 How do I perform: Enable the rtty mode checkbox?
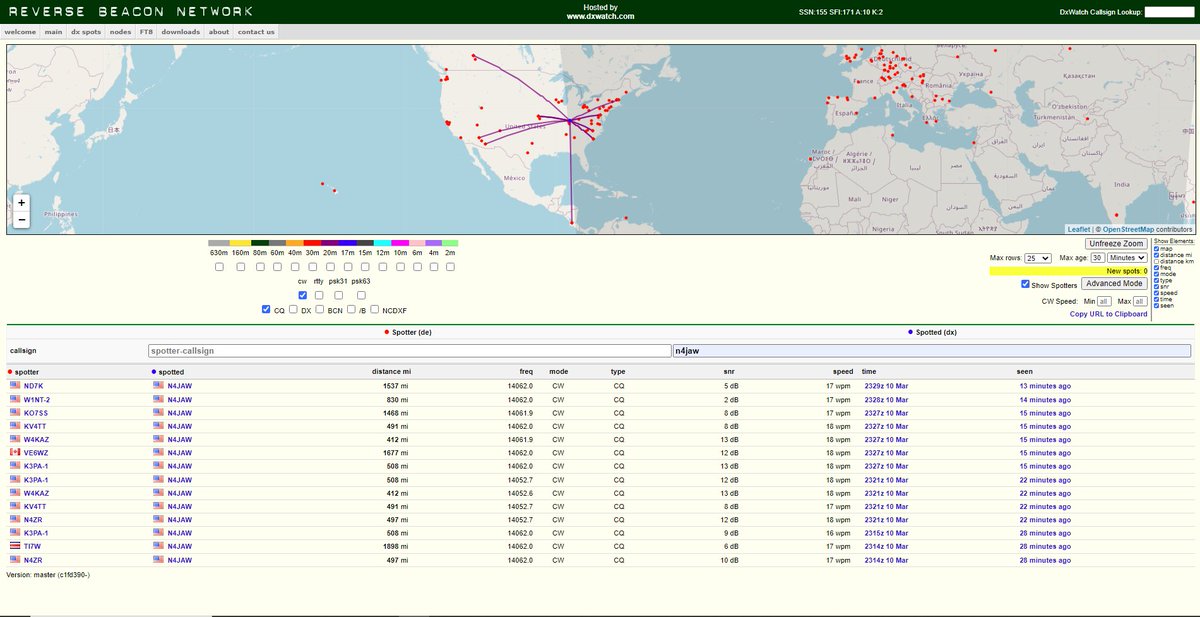(x=319, y=295)
